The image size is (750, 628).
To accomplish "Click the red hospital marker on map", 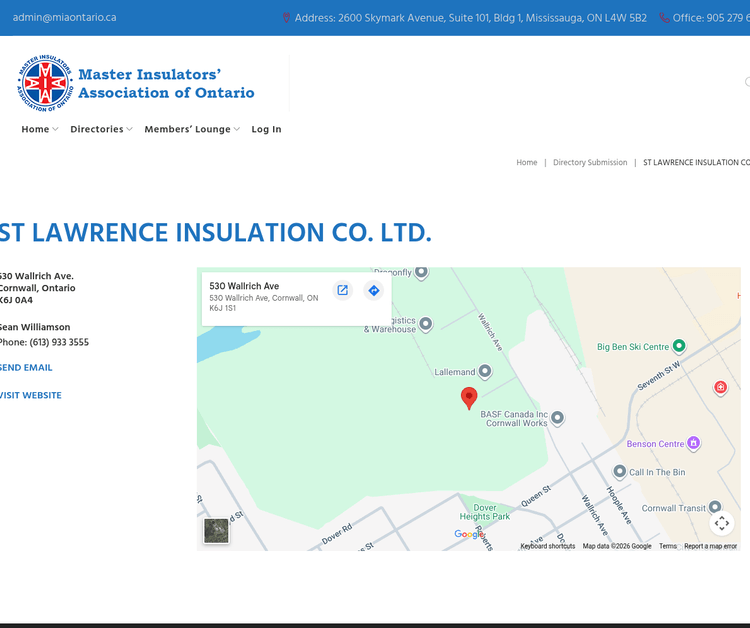I will point(720,387).
